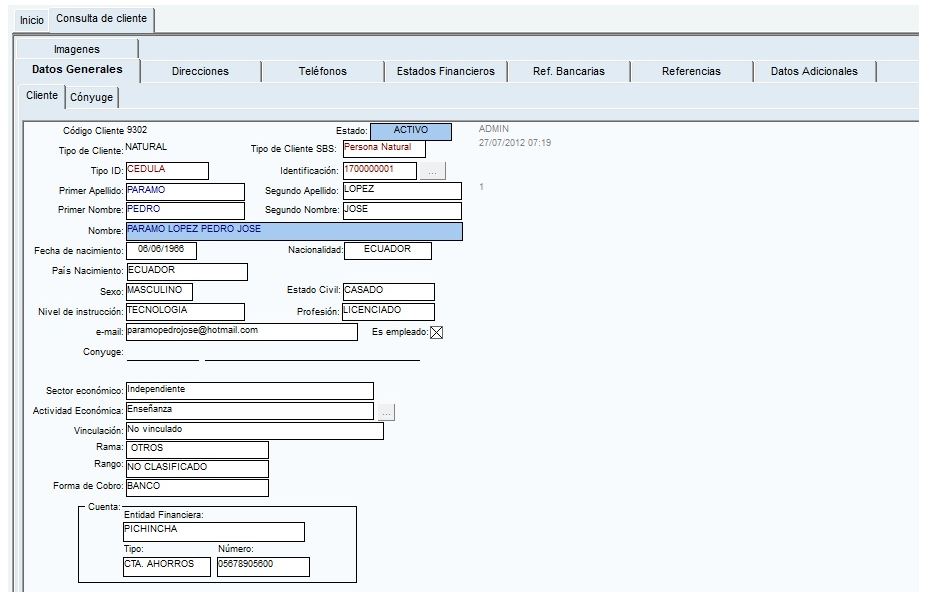This screenshot has width=931, height=602.
Task: View the Datos Adicionales tab
Action: (814, 71)
